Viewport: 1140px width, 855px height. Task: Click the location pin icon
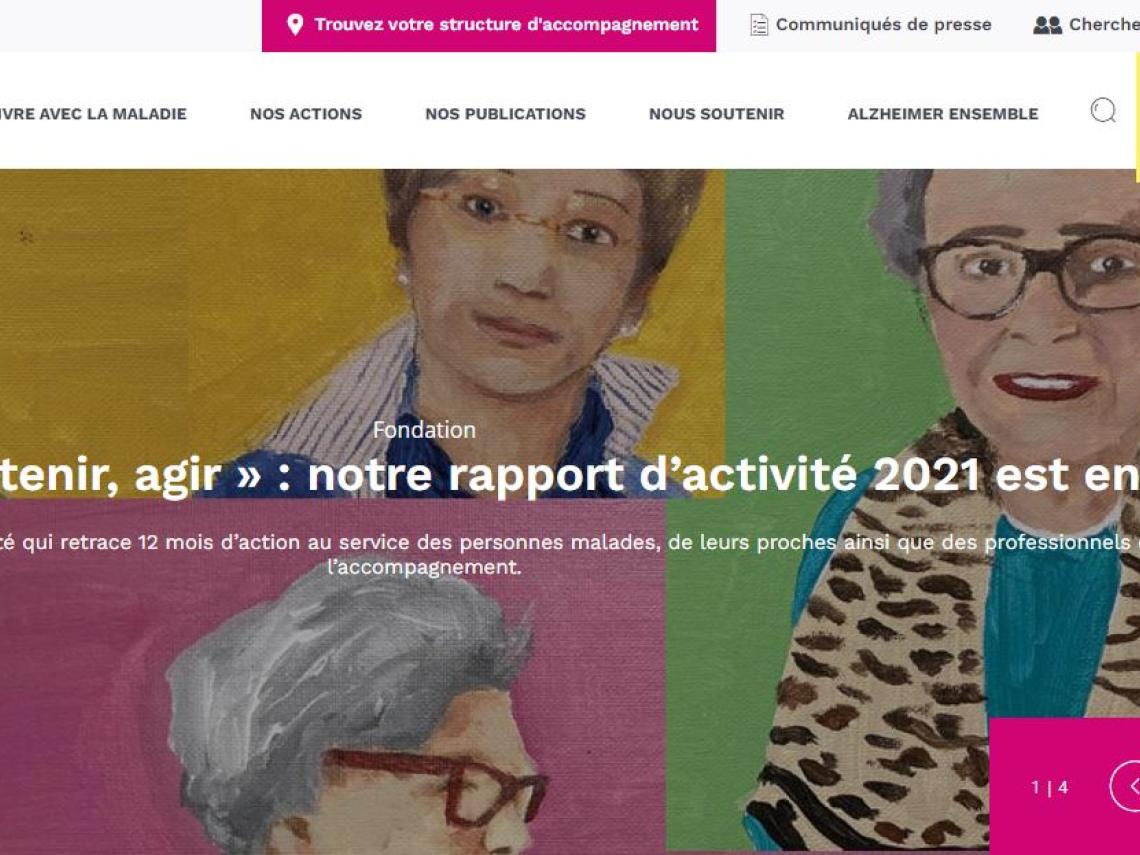[x=294, y=25]
